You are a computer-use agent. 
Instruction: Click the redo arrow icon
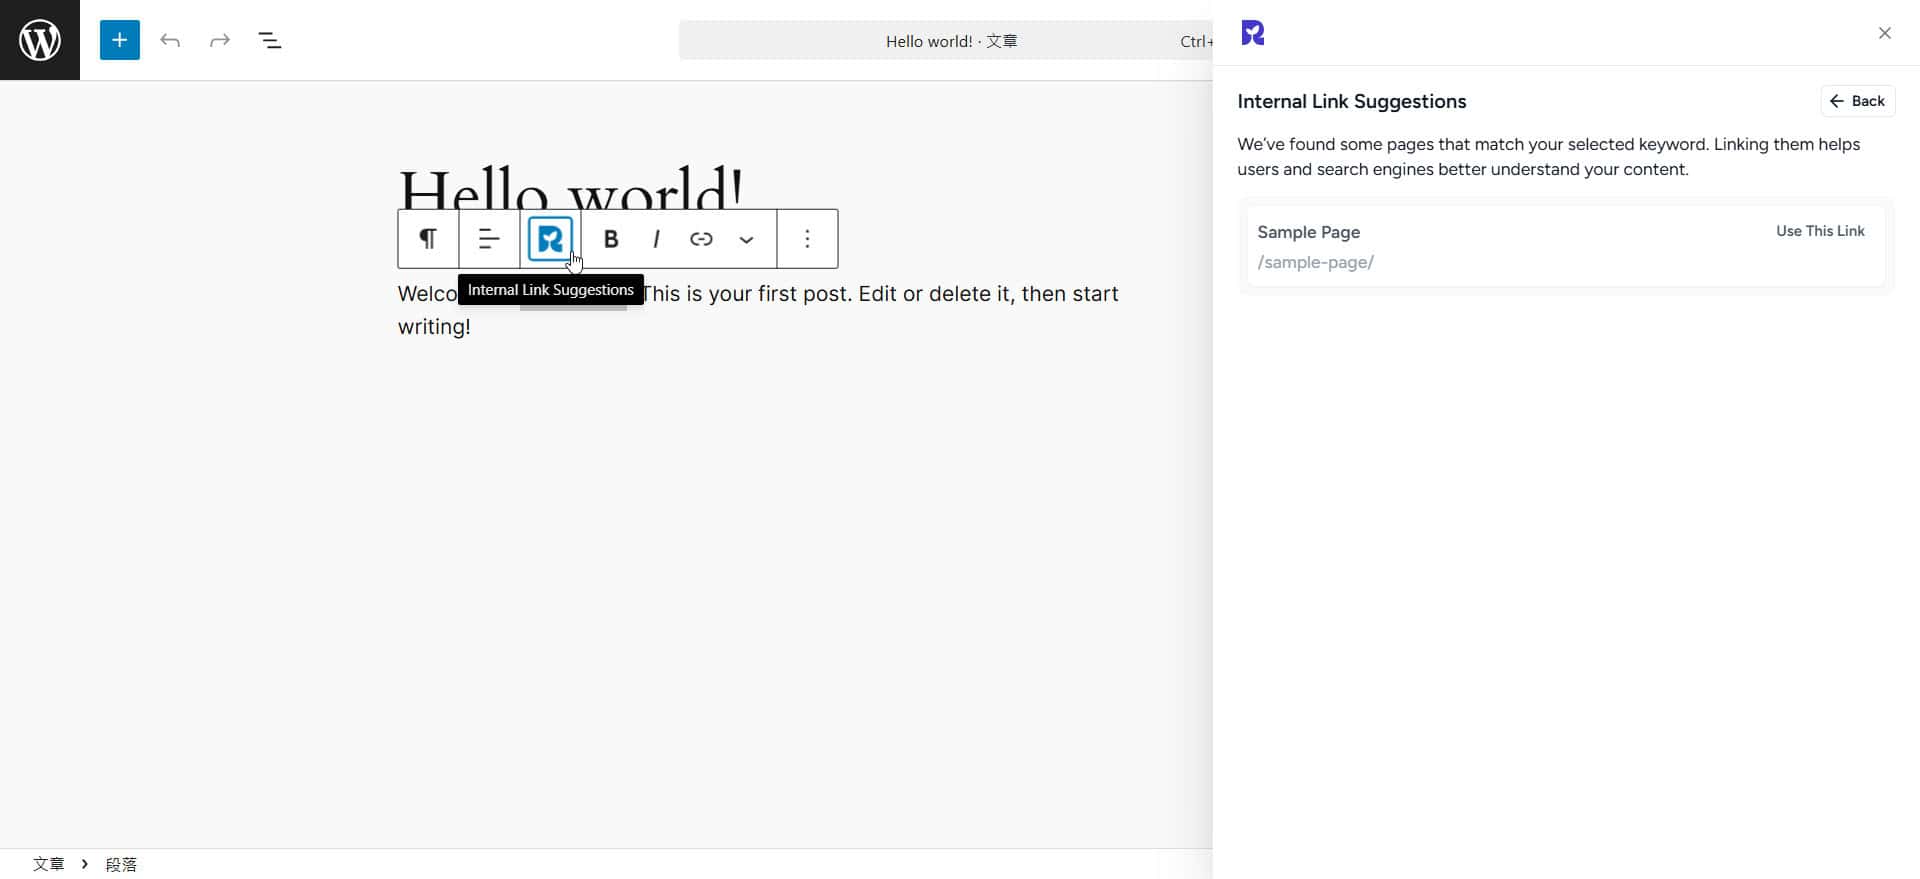pos(220,40)
